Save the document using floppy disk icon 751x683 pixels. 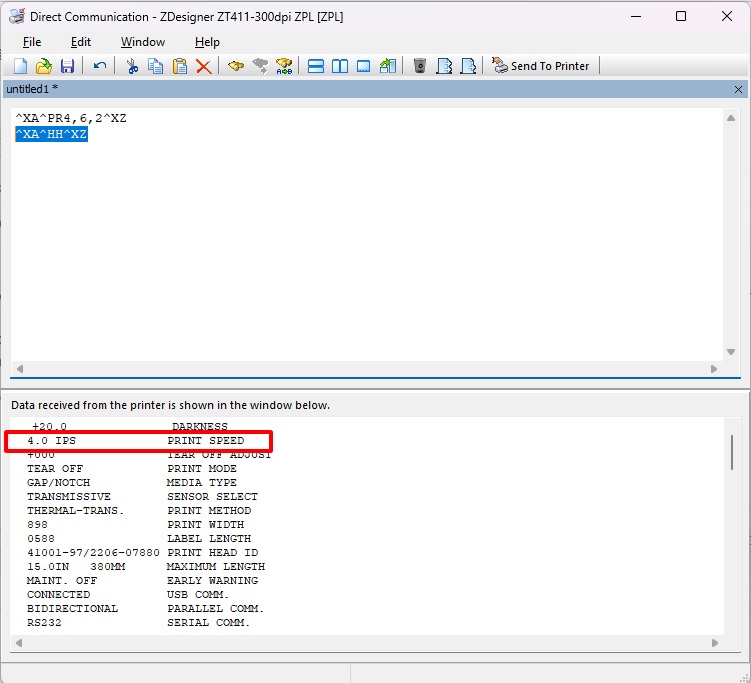(67, 66)
